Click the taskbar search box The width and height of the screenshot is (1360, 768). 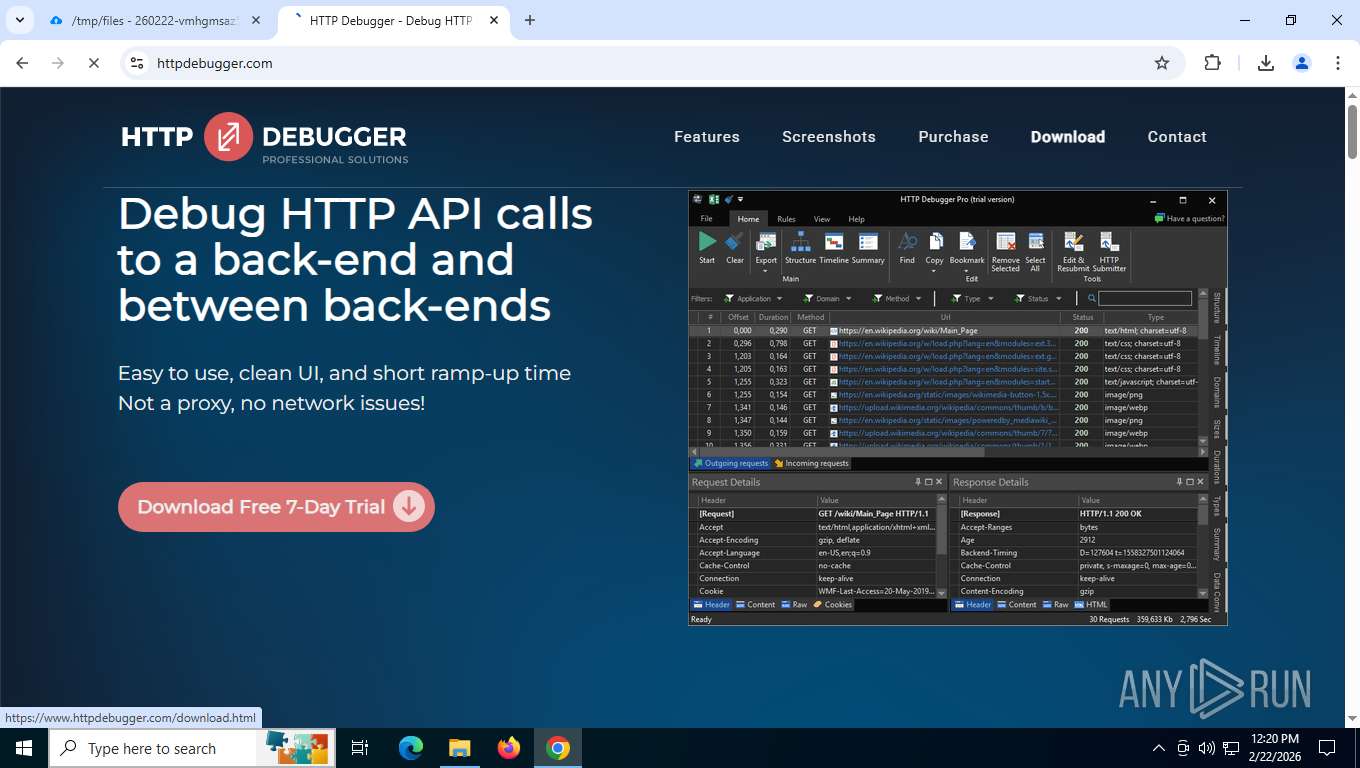[x=190, y=748]
